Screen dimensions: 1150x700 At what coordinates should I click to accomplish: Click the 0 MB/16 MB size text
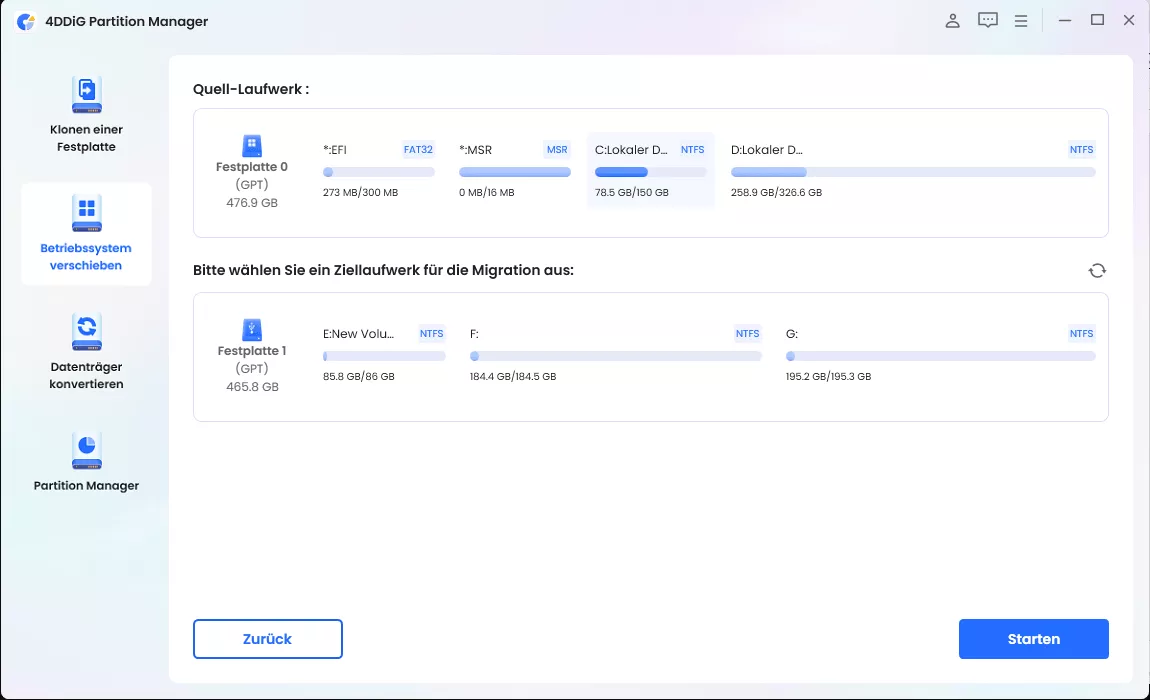point(486,193)
